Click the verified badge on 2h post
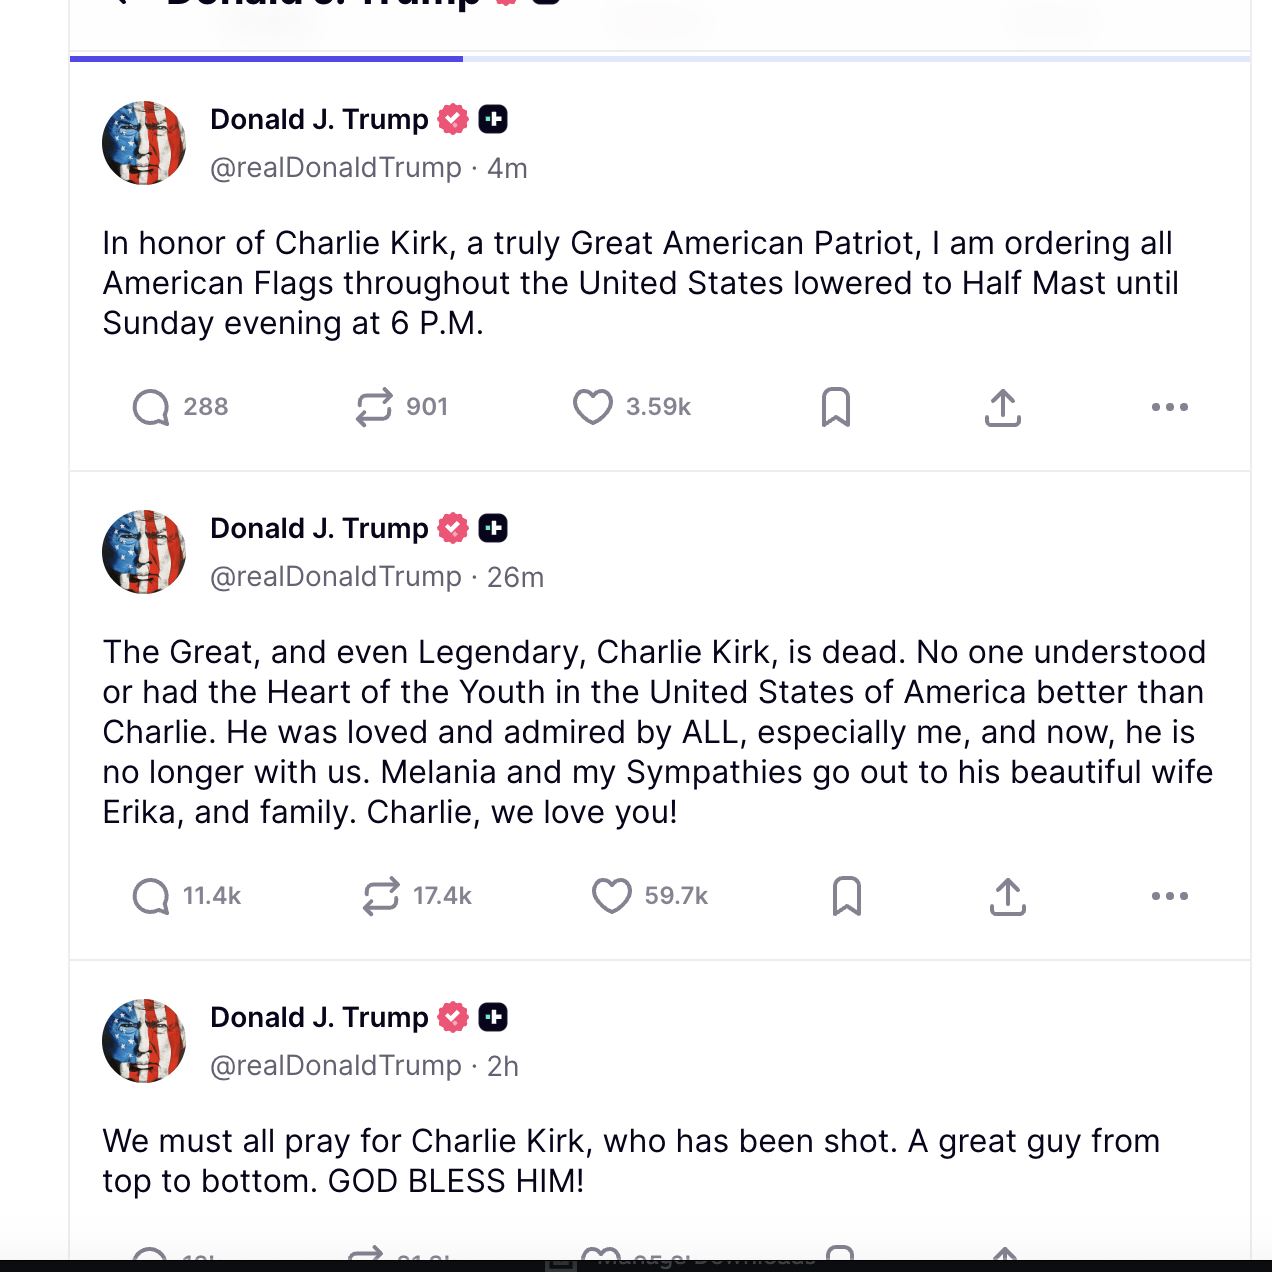Viewport: 1272px width, 1272px height. [x=454, y=1017]
